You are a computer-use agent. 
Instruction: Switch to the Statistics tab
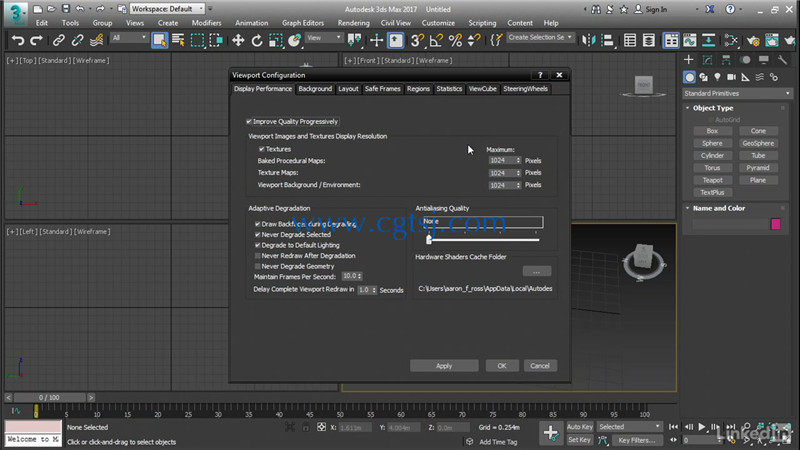[449, 89]
